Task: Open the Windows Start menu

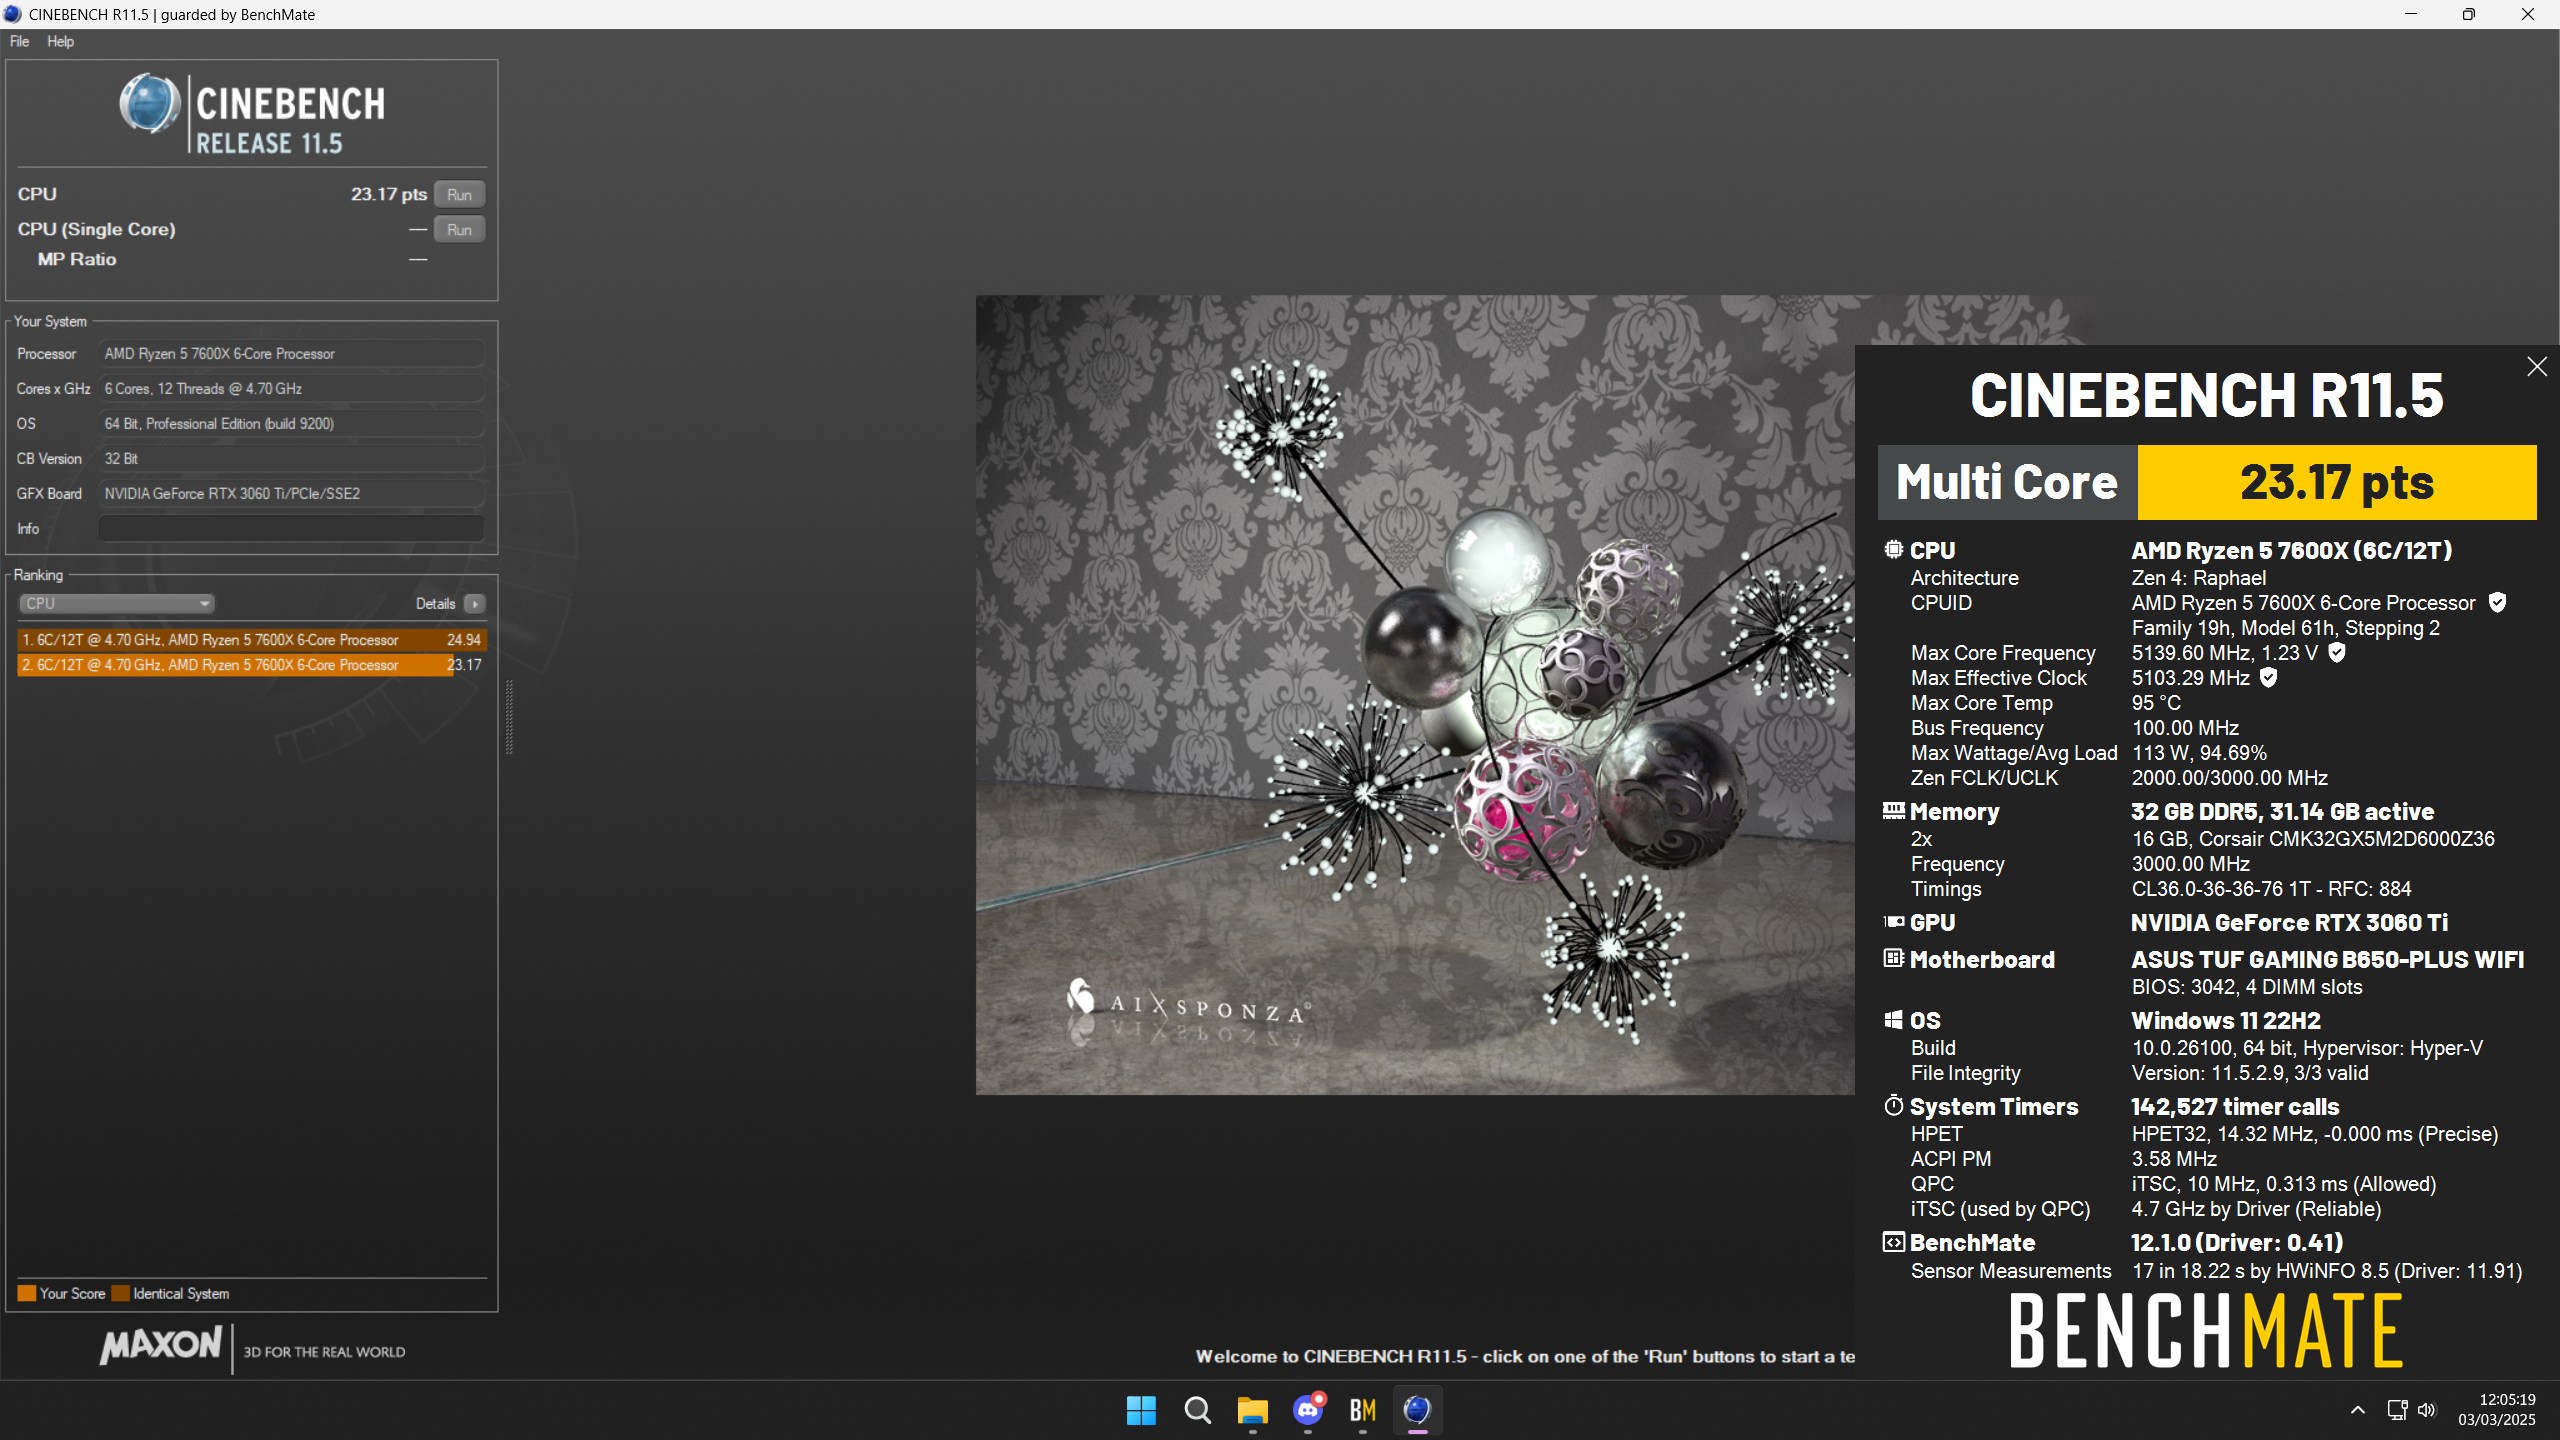Action: click(1141, 1410)
